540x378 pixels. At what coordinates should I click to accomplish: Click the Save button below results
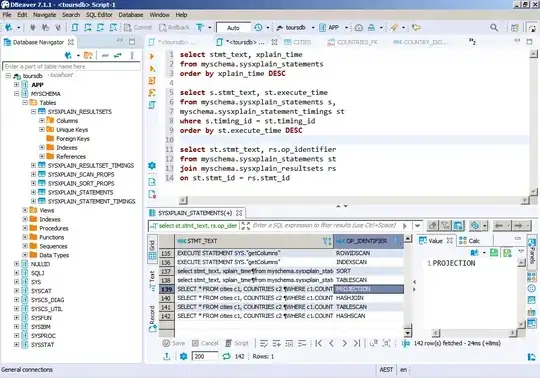174,343
